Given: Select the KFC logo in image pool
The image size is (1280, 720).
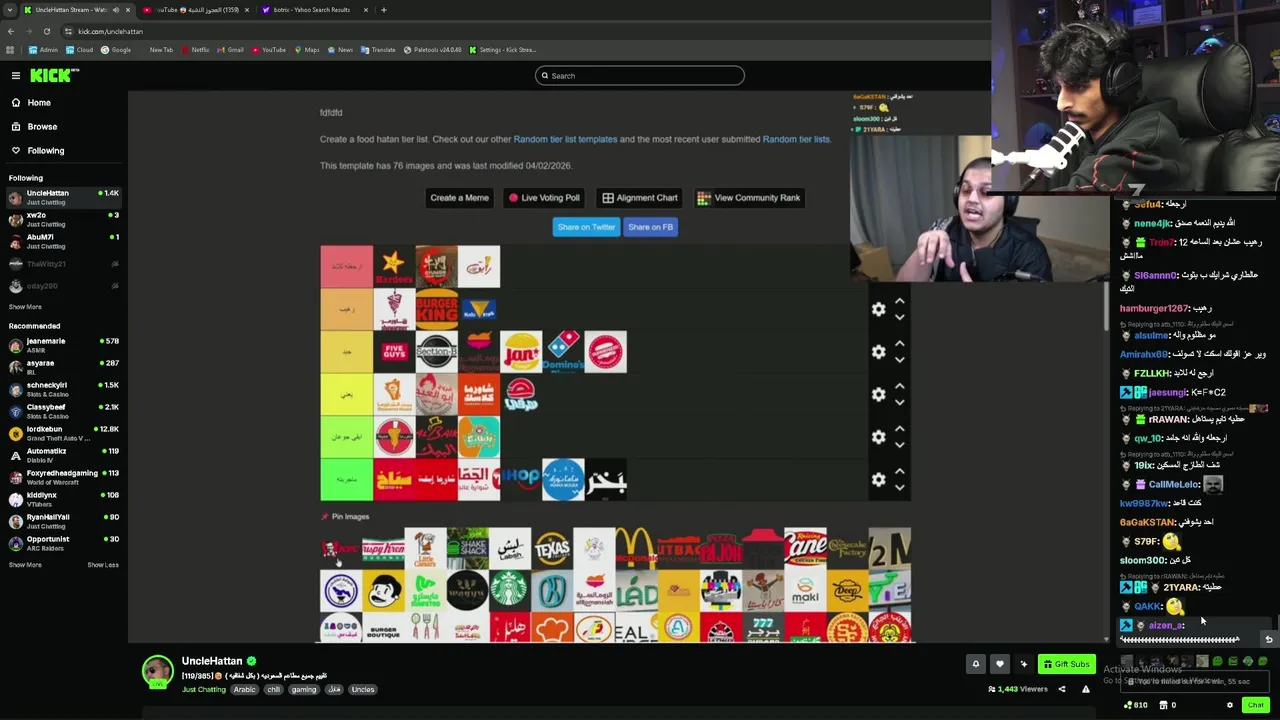Looking at the screenshot, I should tap(340, 548).
